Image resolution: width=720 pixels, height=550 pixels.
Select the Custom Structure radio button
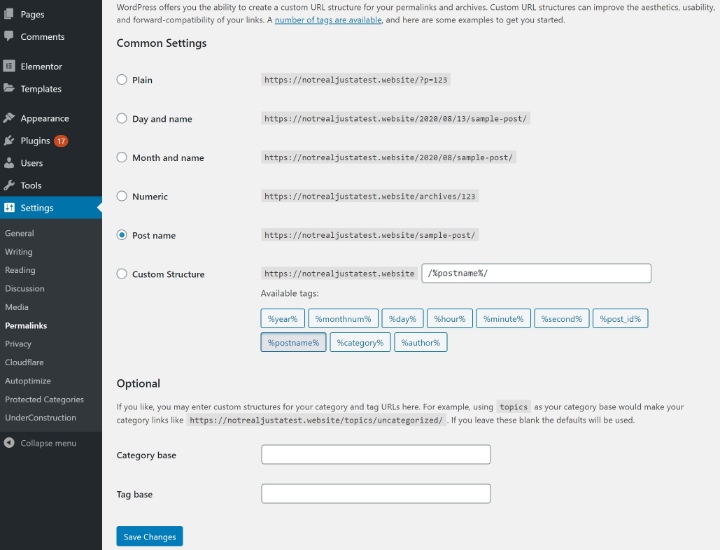click(x=122, y=274)
